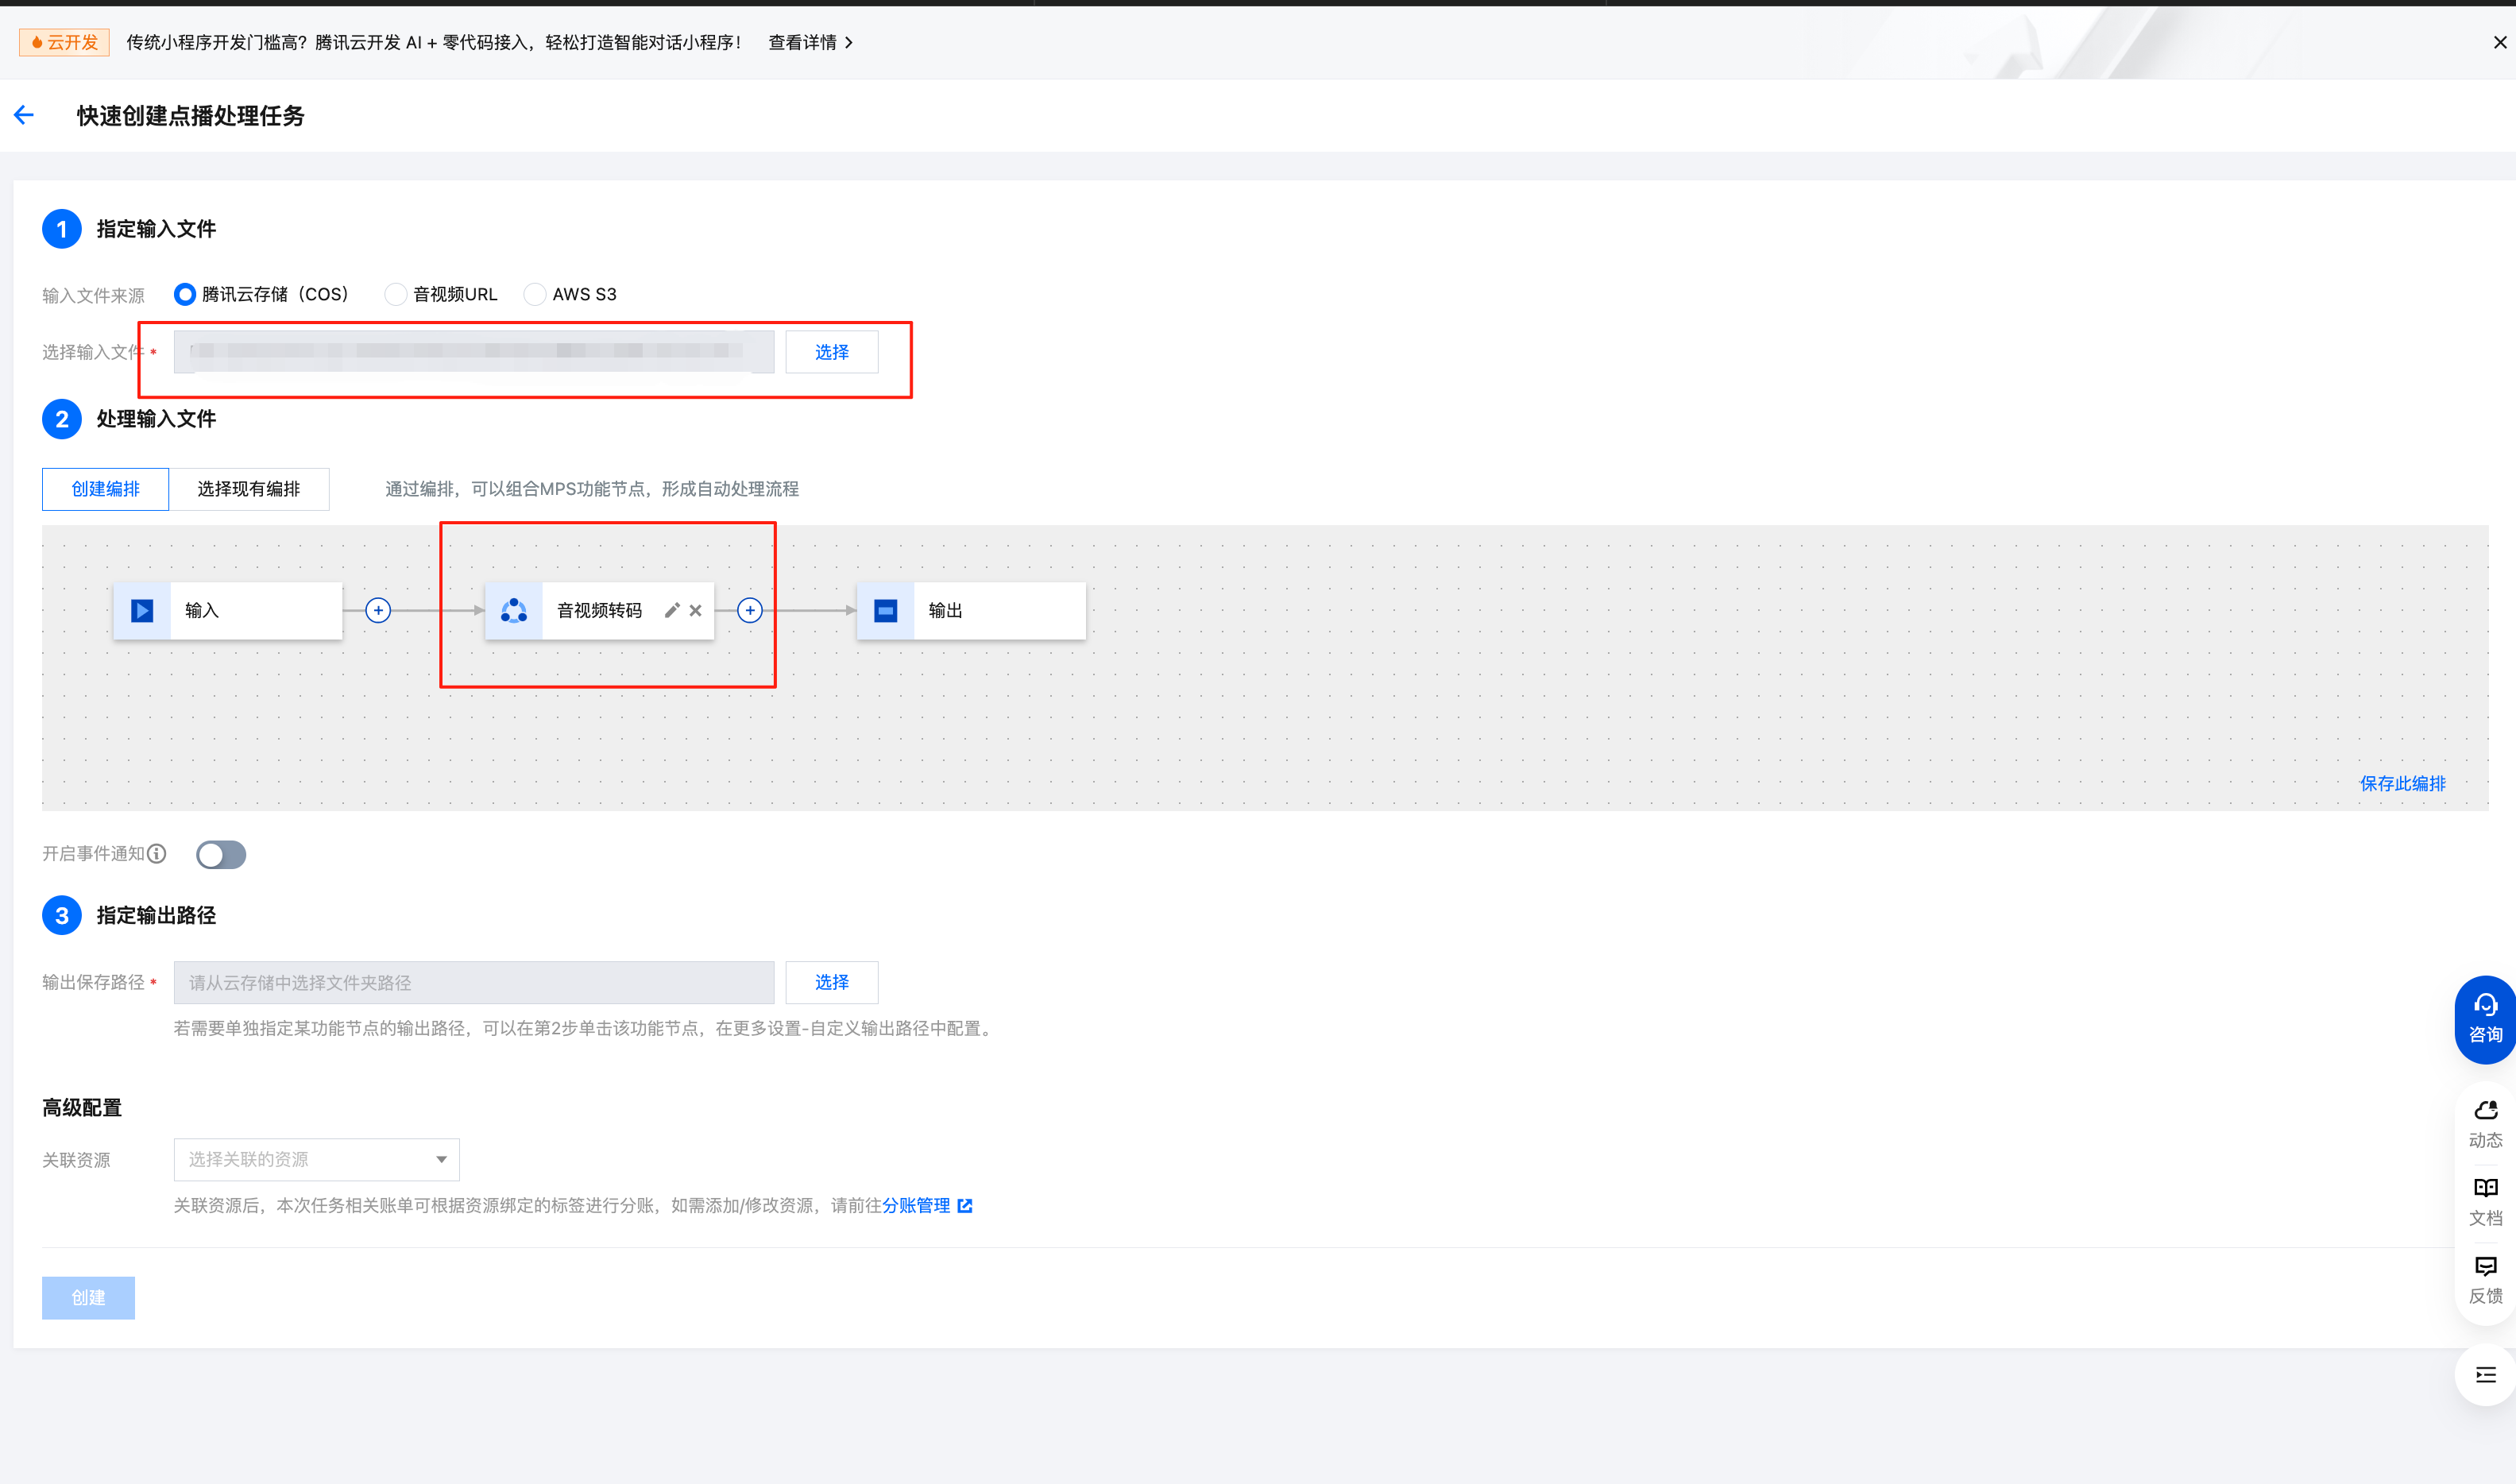Image resolution: width=2516 pixels, height=1484 pixels.
Task: Toggle the 开启事件通知 switch
Action: pyautogui.click(x=221, y=854)
